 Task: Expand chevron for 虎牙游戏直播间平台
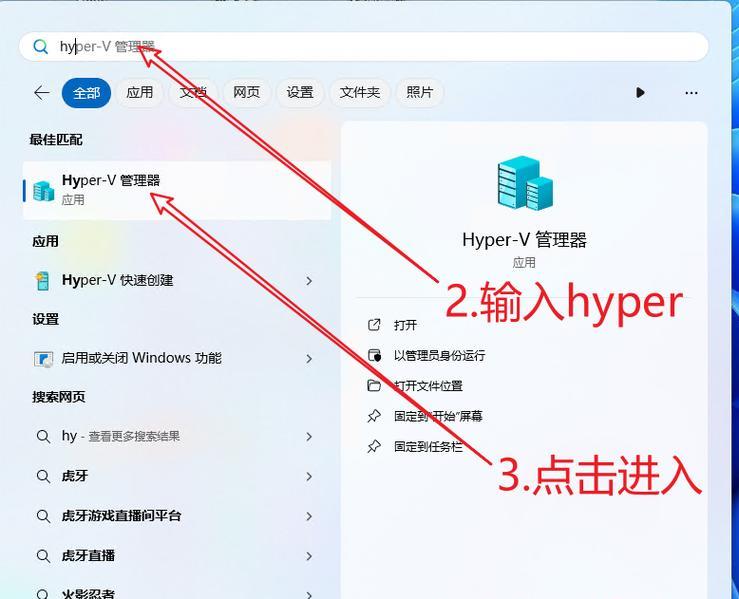(x=309, y=517)
